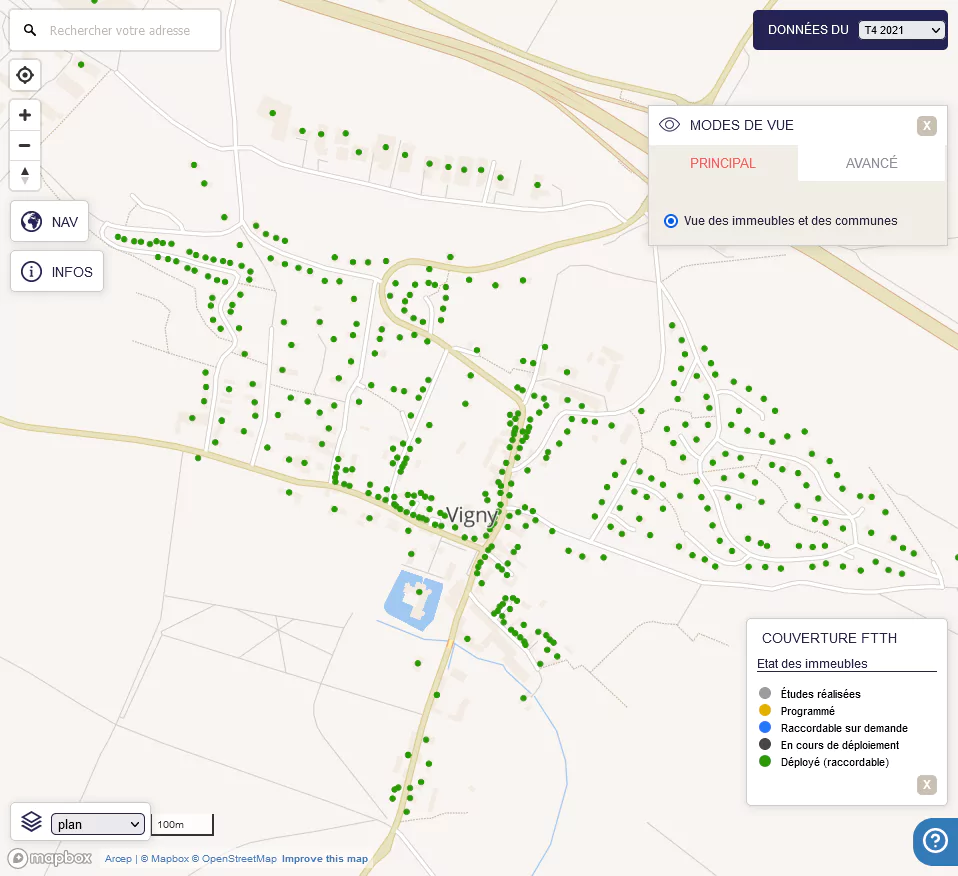Expand the 'plan' map style dropdown
Image resolution: width=958 pixels, height=876 pixels.
coord(98,824)
